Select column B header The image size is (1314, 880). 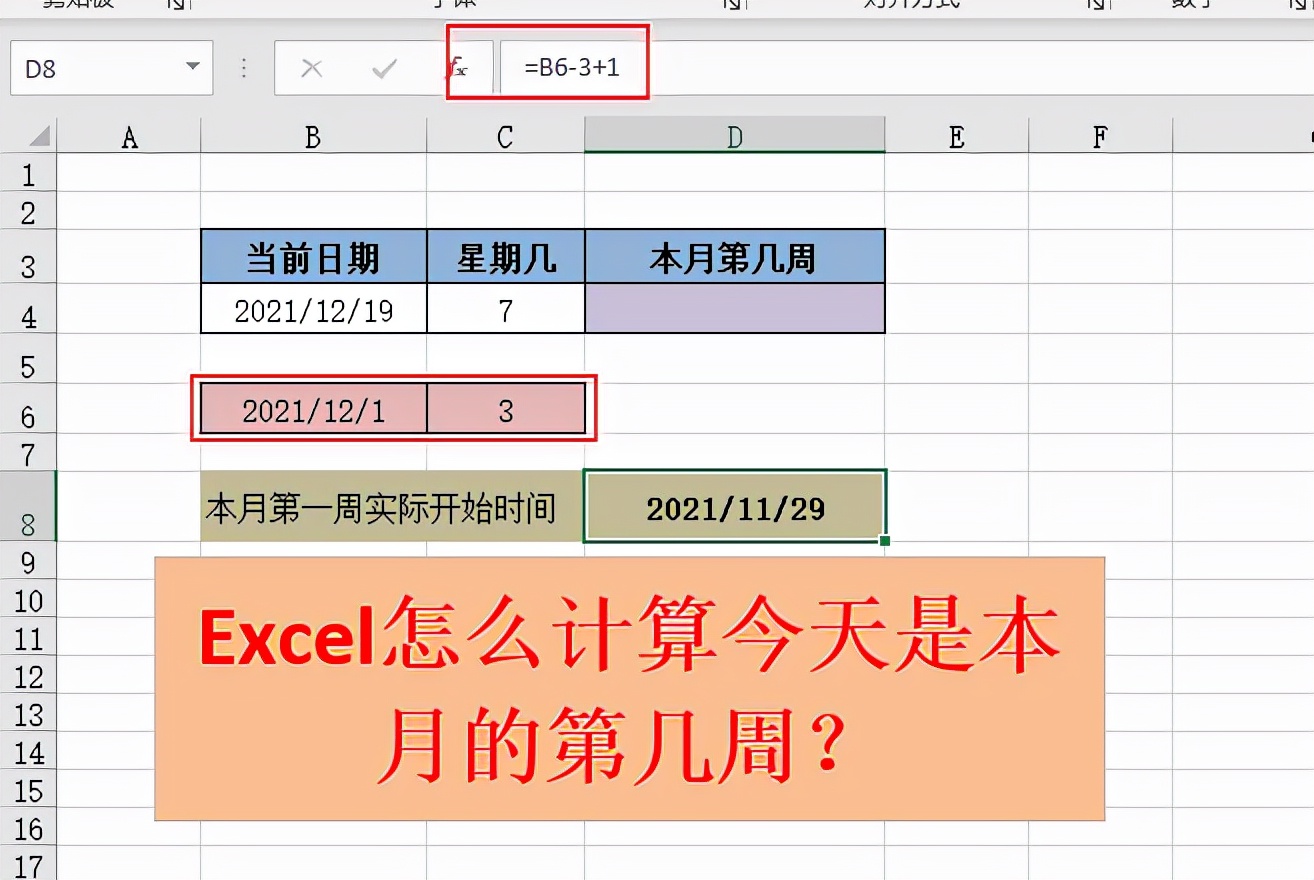pos(313,136)
